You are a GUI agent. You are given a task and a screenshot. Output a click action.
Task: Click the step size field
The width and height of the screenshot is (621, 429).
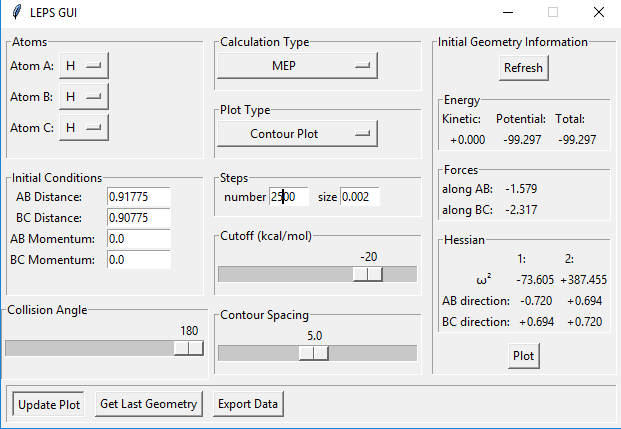360,197
